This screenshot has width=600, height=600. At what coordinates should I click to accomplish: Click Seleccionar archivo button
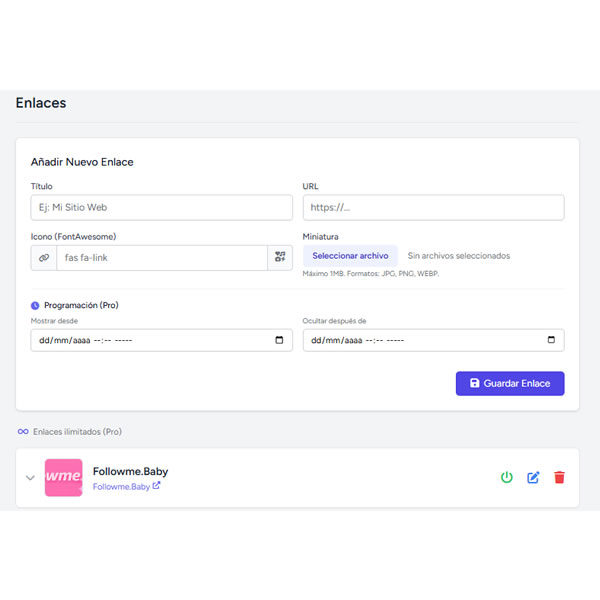pyautogui.click(x=350, y=256)
